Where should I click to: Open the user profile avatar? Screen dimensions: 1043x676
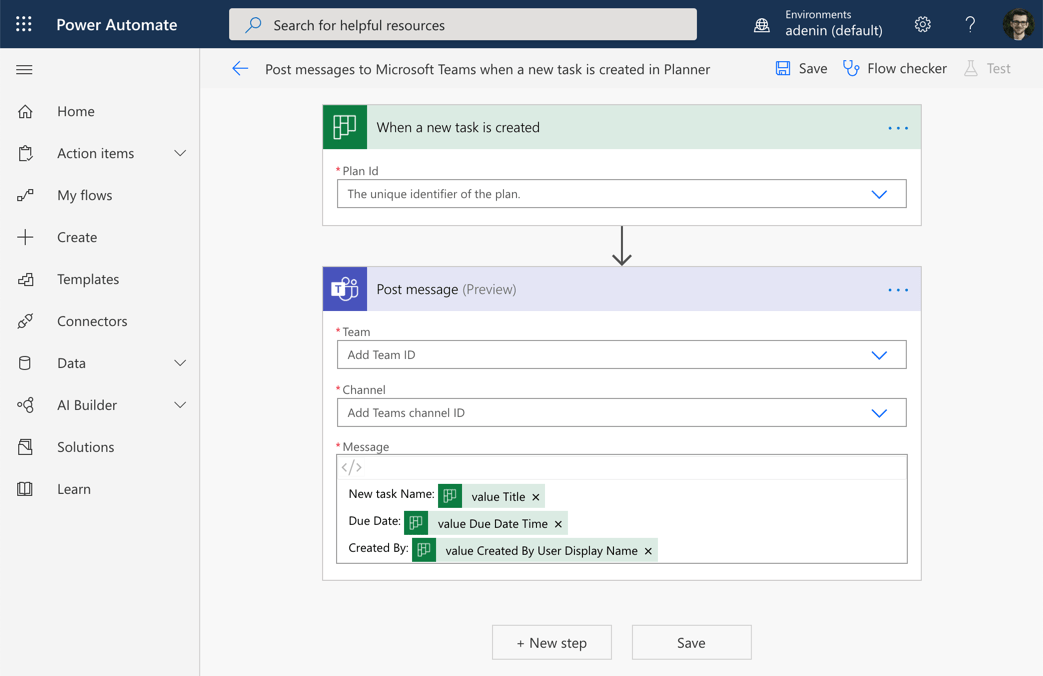click(x=1018, y=25)
